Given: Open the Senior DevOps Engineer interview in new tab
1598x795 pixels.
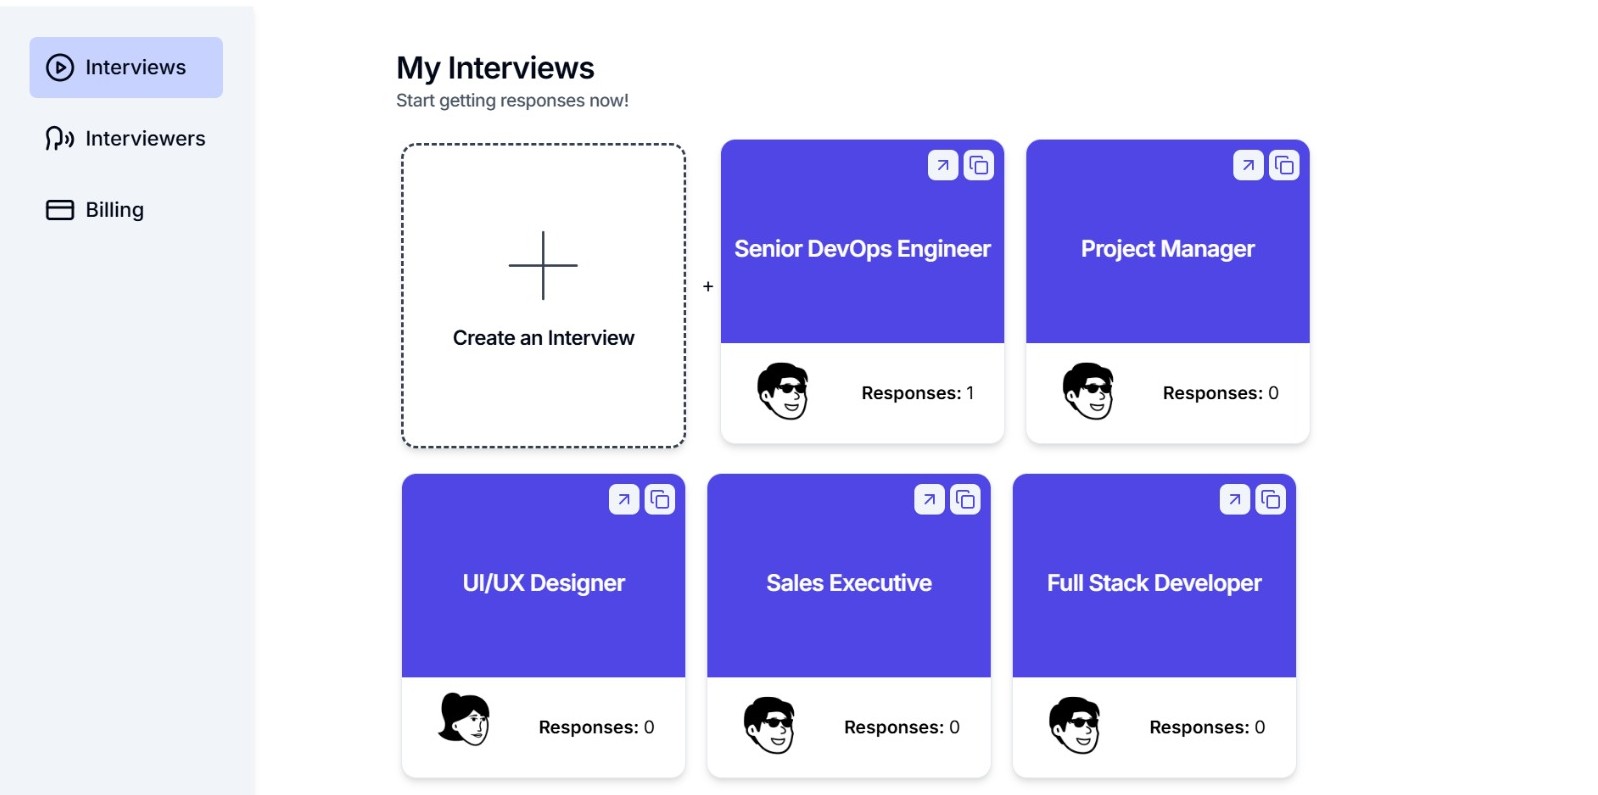Looking at the screenshot, I should [x=943, y=165].
